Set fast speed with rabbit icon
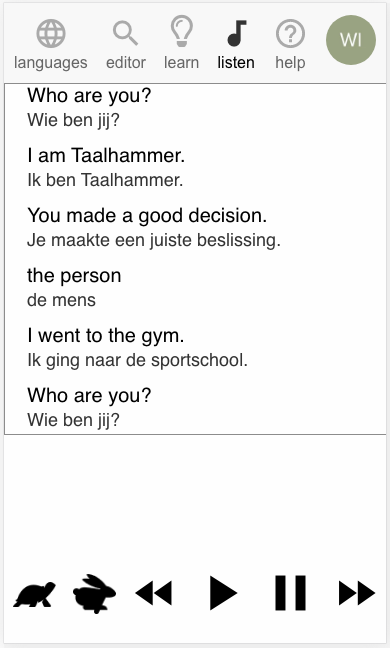Screen dimensions: 390x648 (x=94, y=593)
